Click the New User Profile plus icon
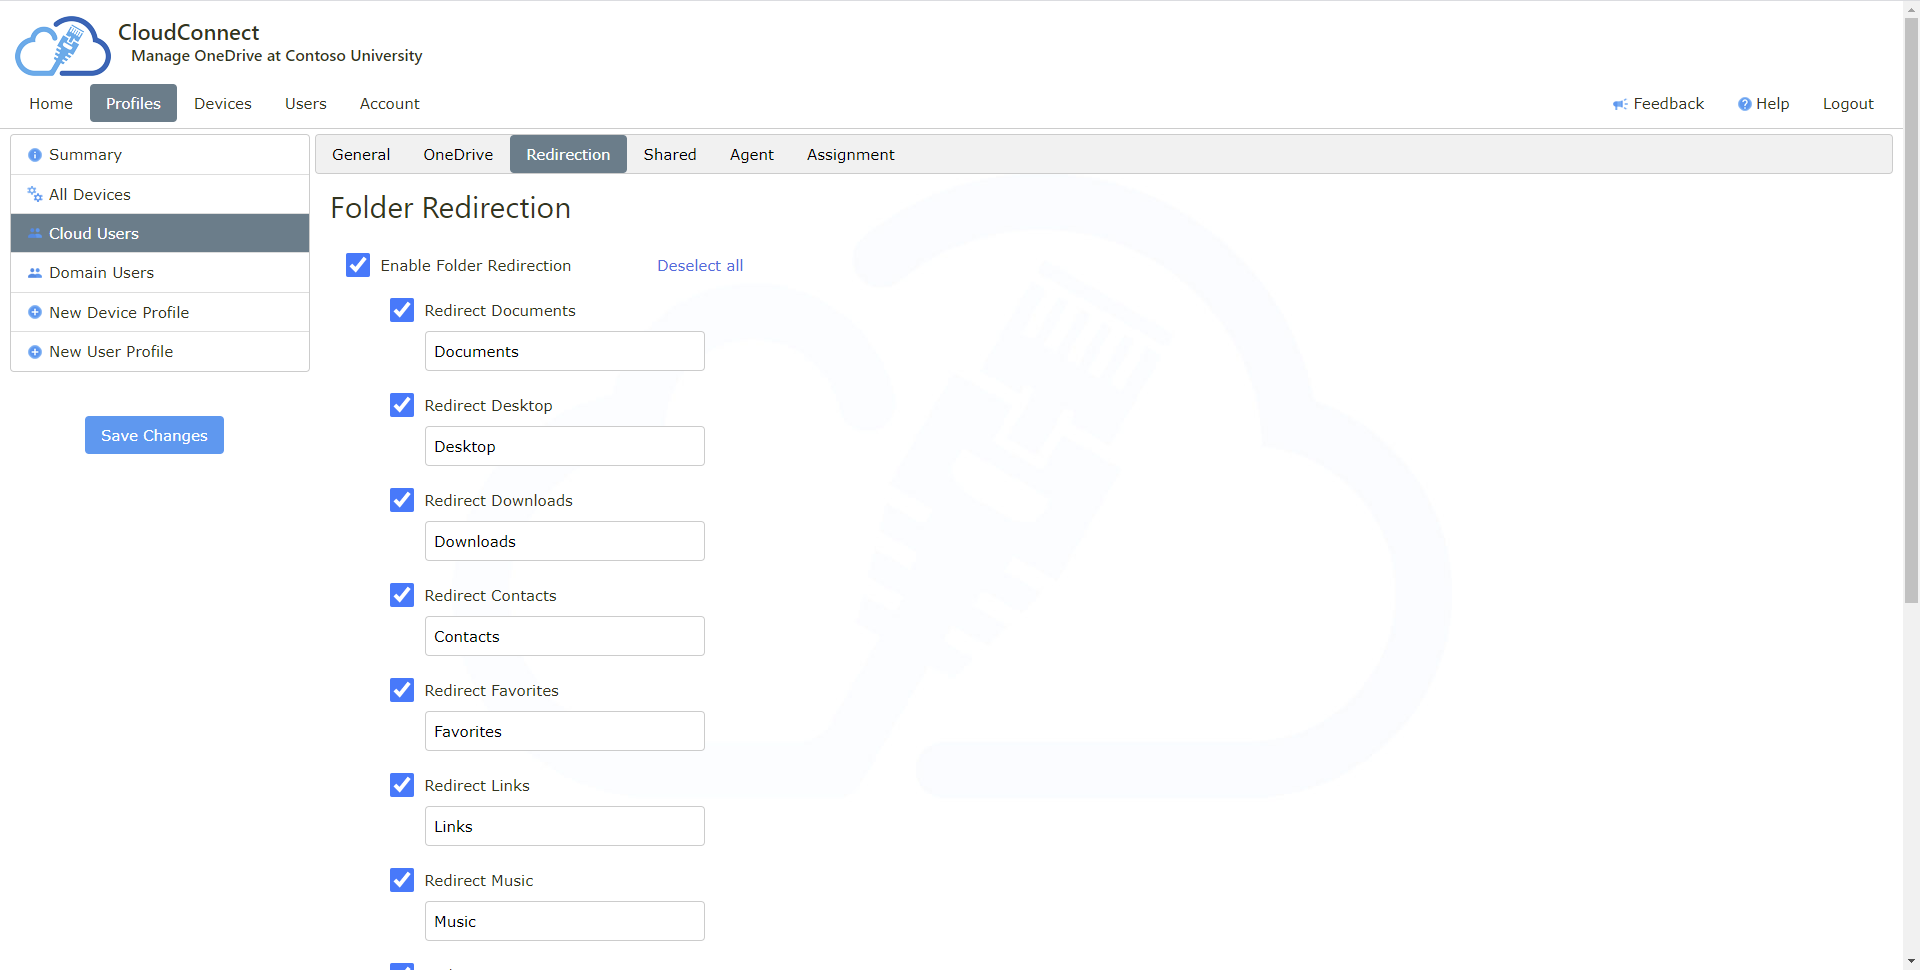 pyautogui.click(x=35, y=352)
